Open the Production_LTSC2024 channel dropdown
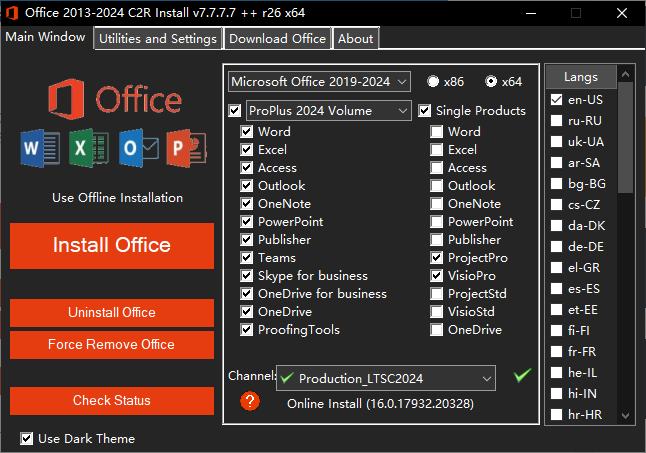The height and width of the screenshot is (453, 646). 386,378
